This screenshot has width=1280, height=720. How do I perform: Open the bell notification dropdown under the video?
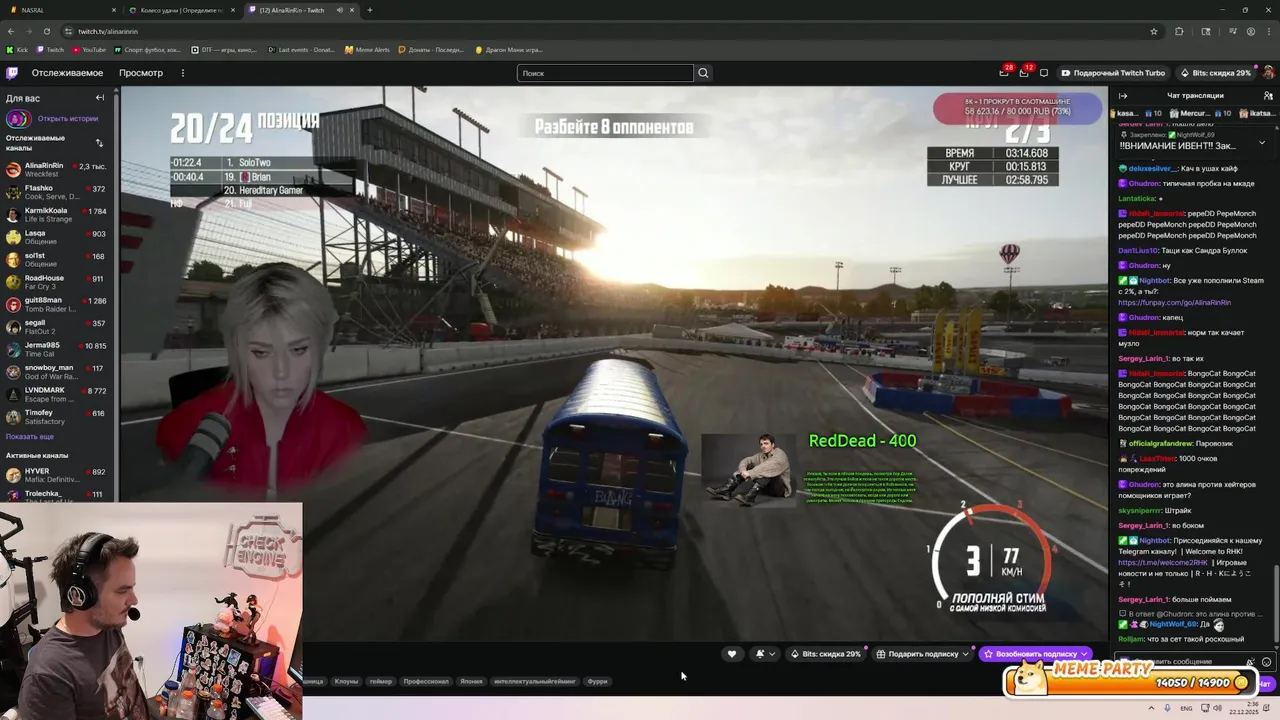pos(765,654)
